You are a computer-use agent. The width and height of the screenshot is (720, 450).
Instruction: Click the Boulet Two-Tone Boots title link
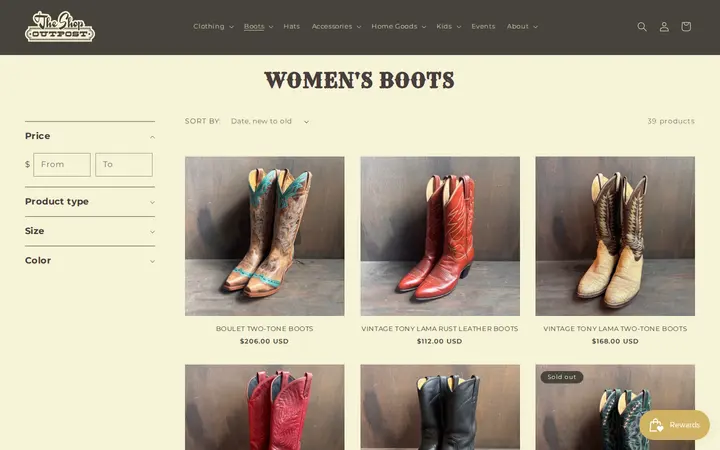coord(264,329)
